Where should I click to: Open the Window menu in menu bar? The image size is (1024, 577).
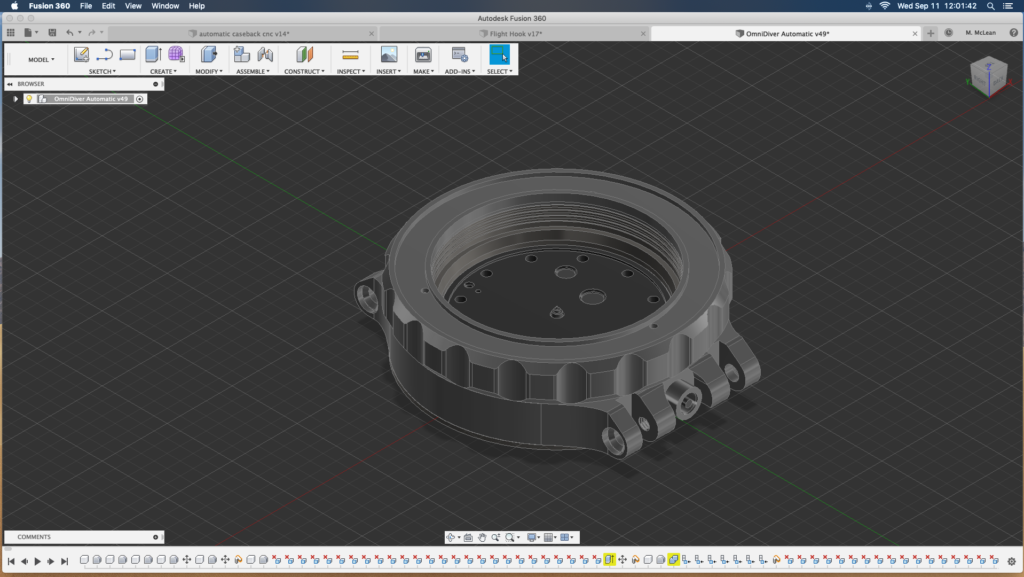tap(165, 6)
